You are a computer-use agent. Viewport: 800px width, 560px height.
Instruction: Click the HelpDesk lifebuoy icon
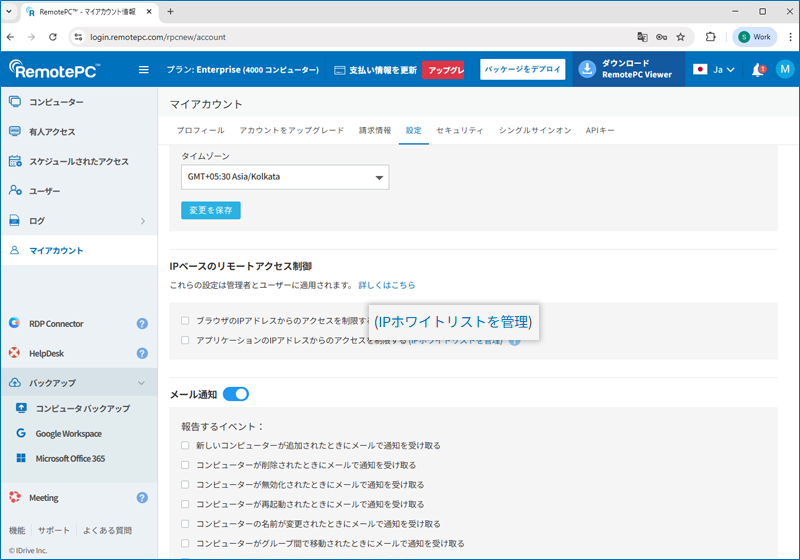14,352
